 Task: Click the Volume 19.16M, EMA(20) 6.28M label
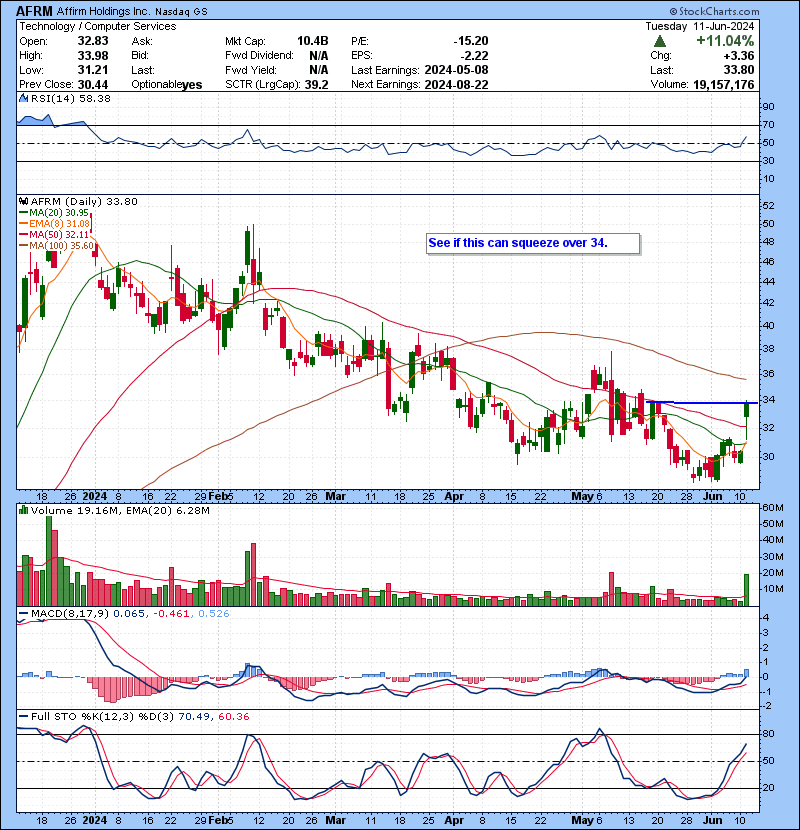120,511
